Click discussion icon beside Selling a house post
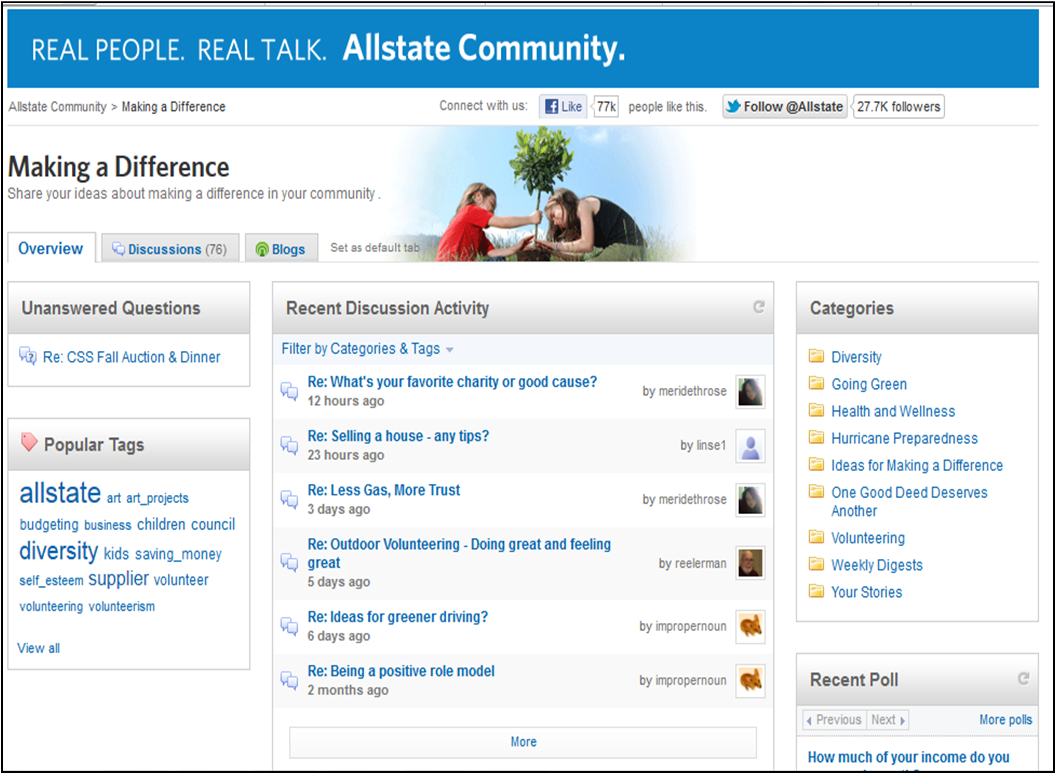Image resolution: width=1056 pixels, height=774 pixels. click(x=290, y=445)
